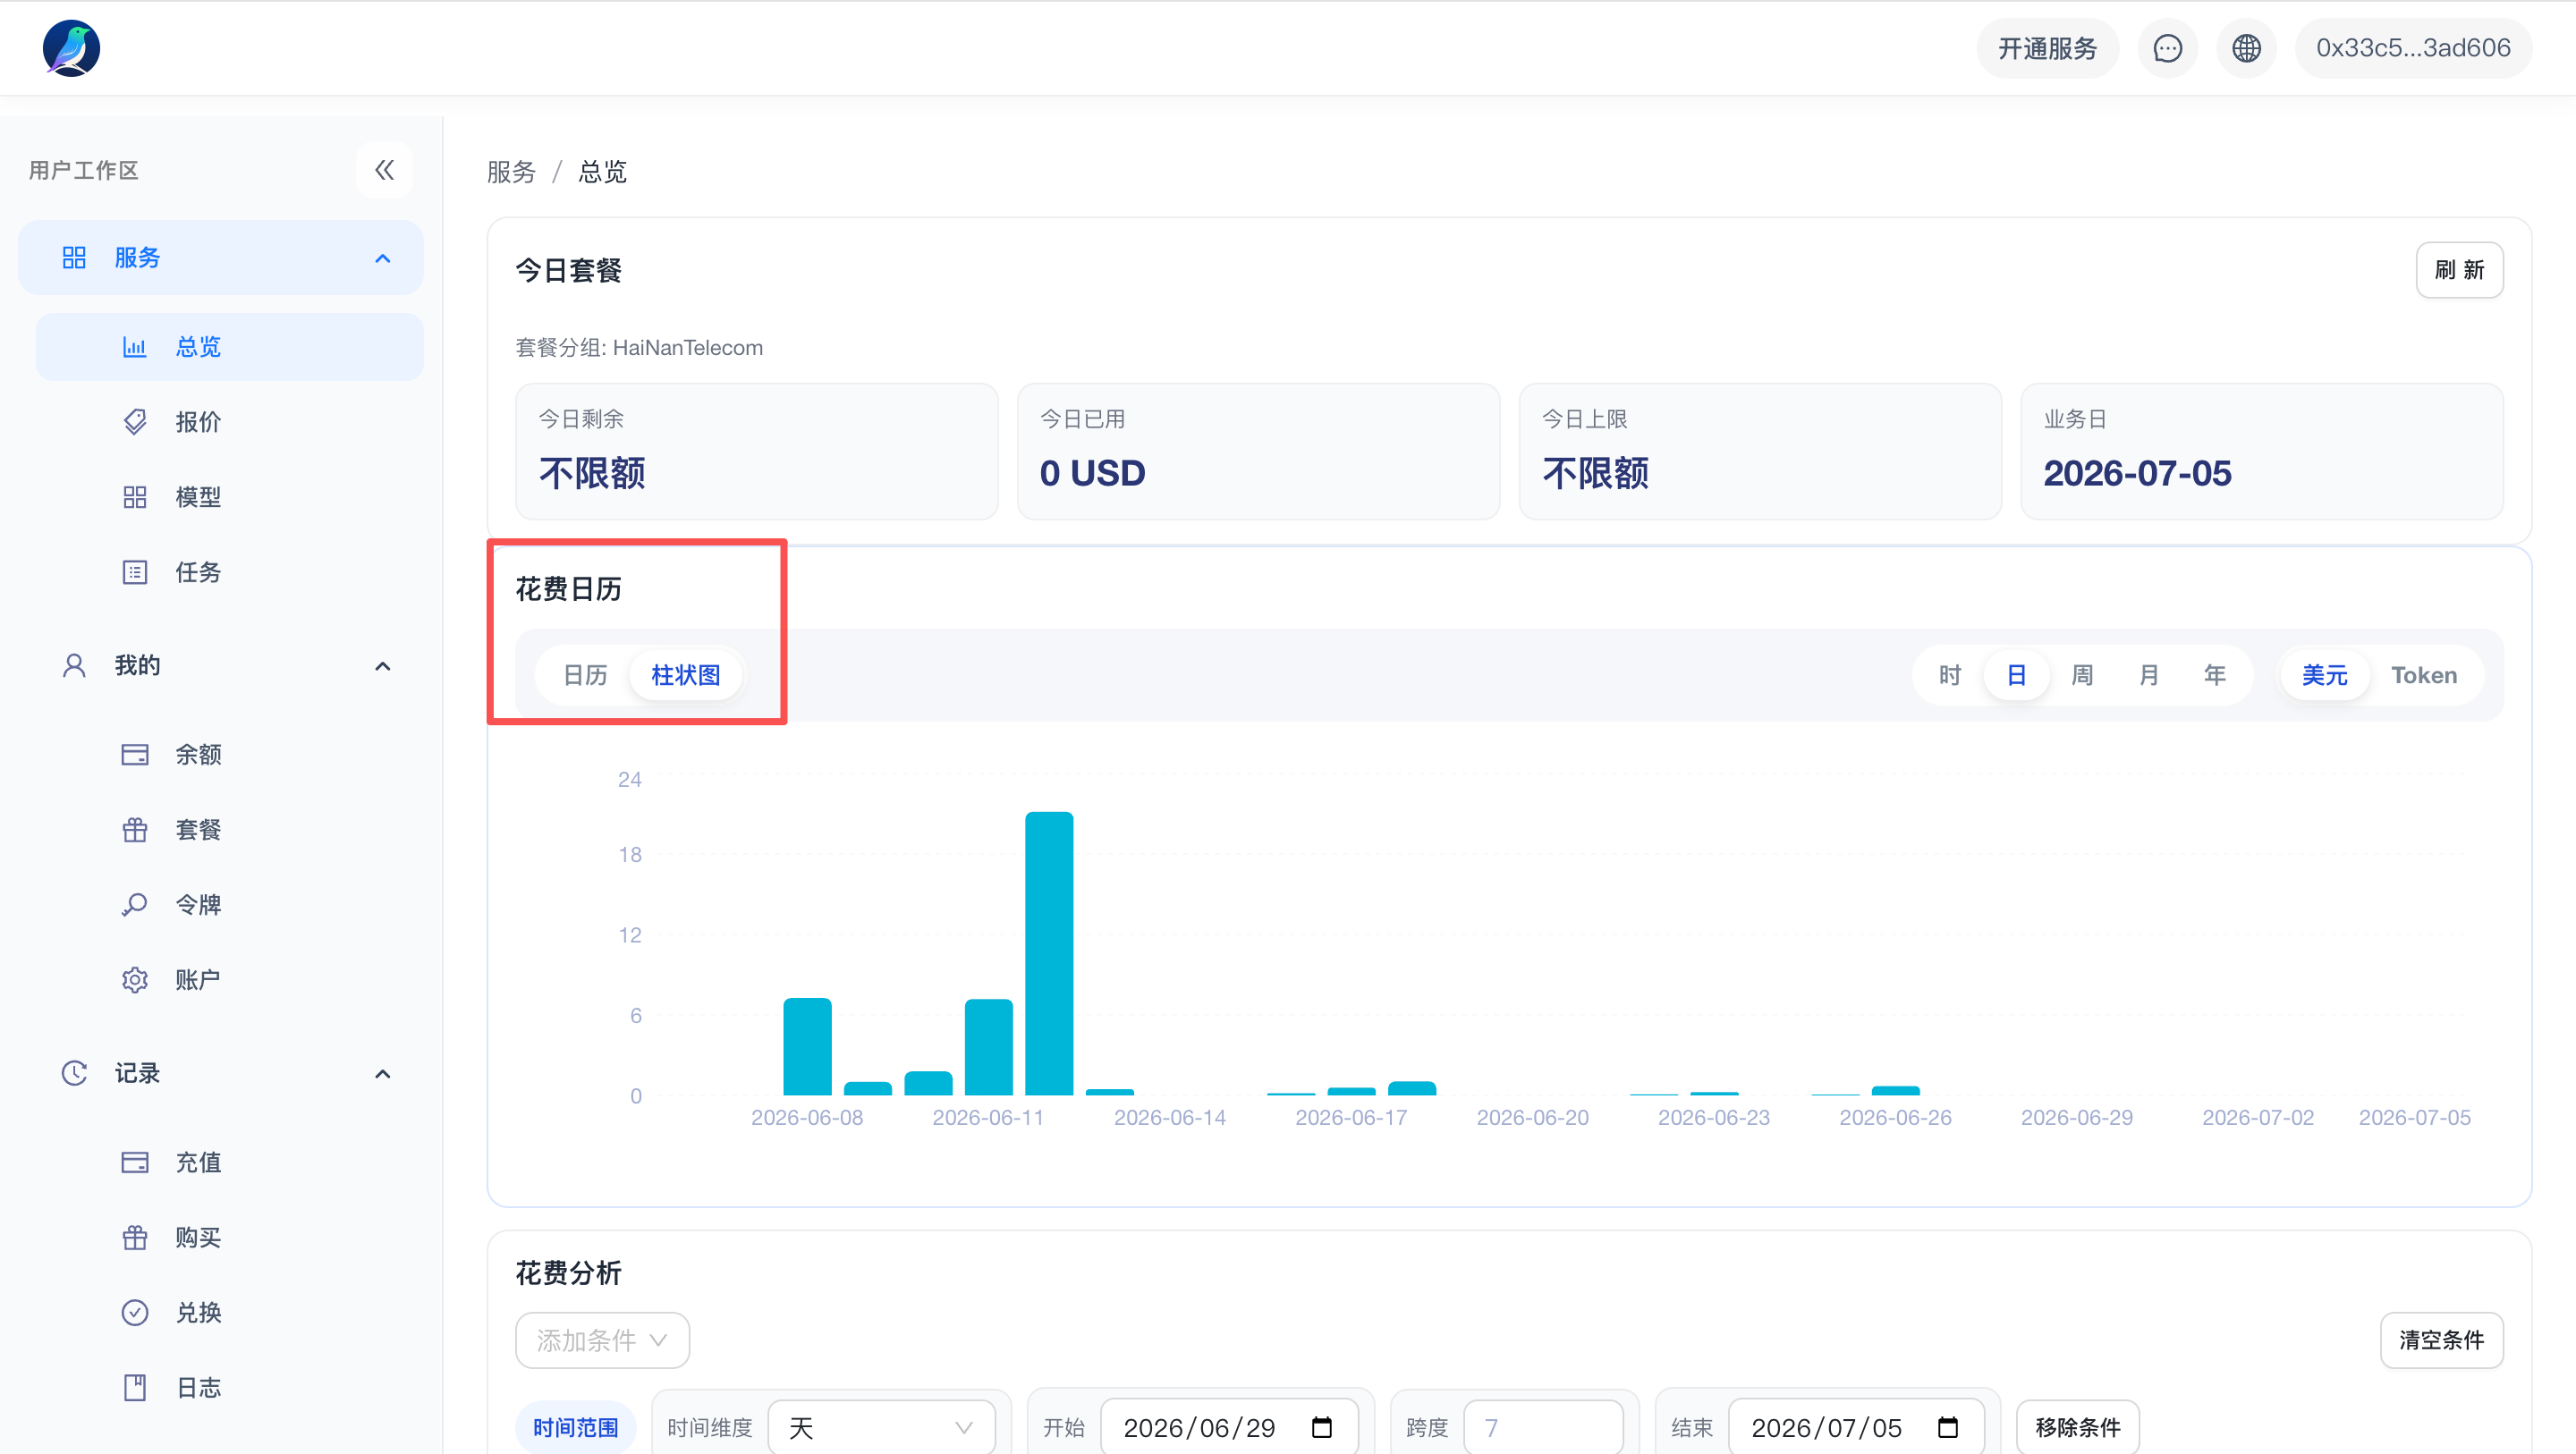This screenshot has height=1454, width=2576.
Task: Open calendar picker for 结束 date
Action: point(1947,1427)
